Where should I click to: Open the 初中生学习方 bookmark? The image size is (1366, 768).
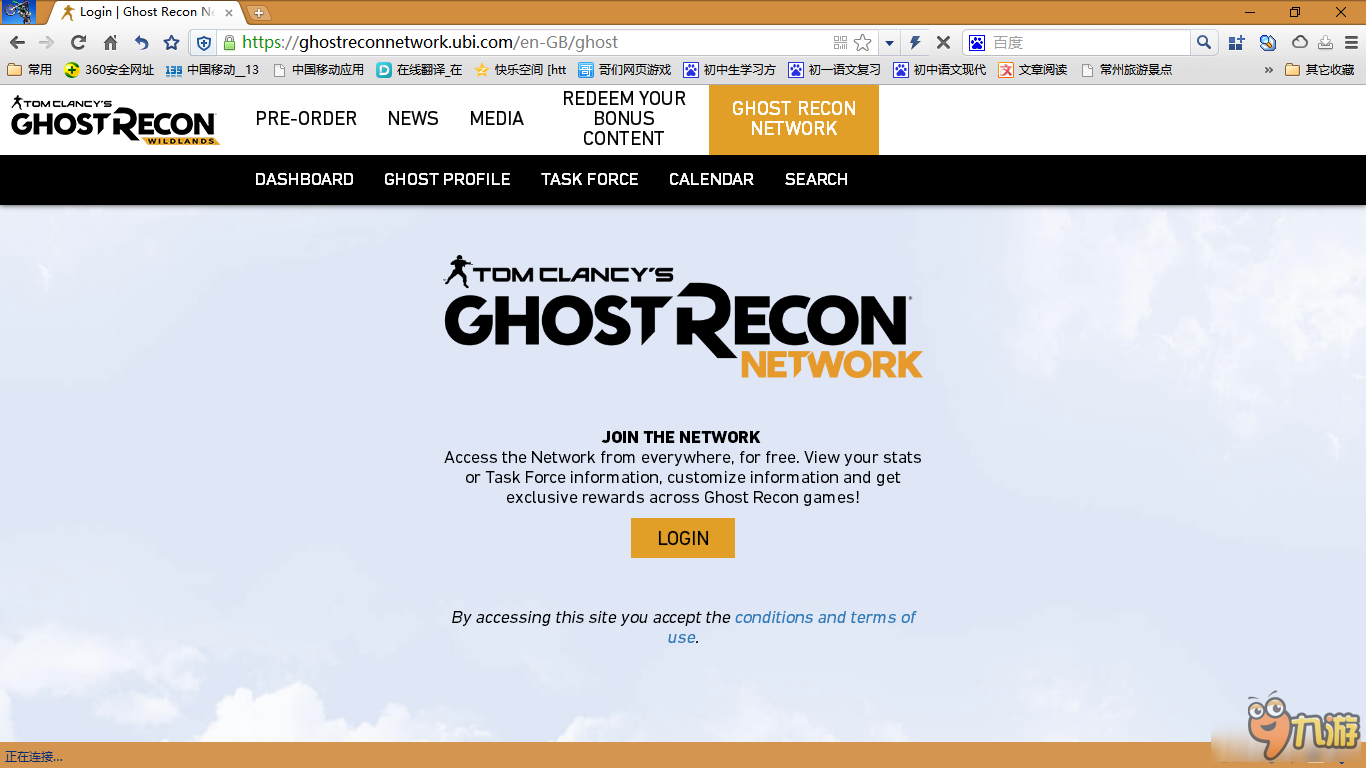point(729,70)
